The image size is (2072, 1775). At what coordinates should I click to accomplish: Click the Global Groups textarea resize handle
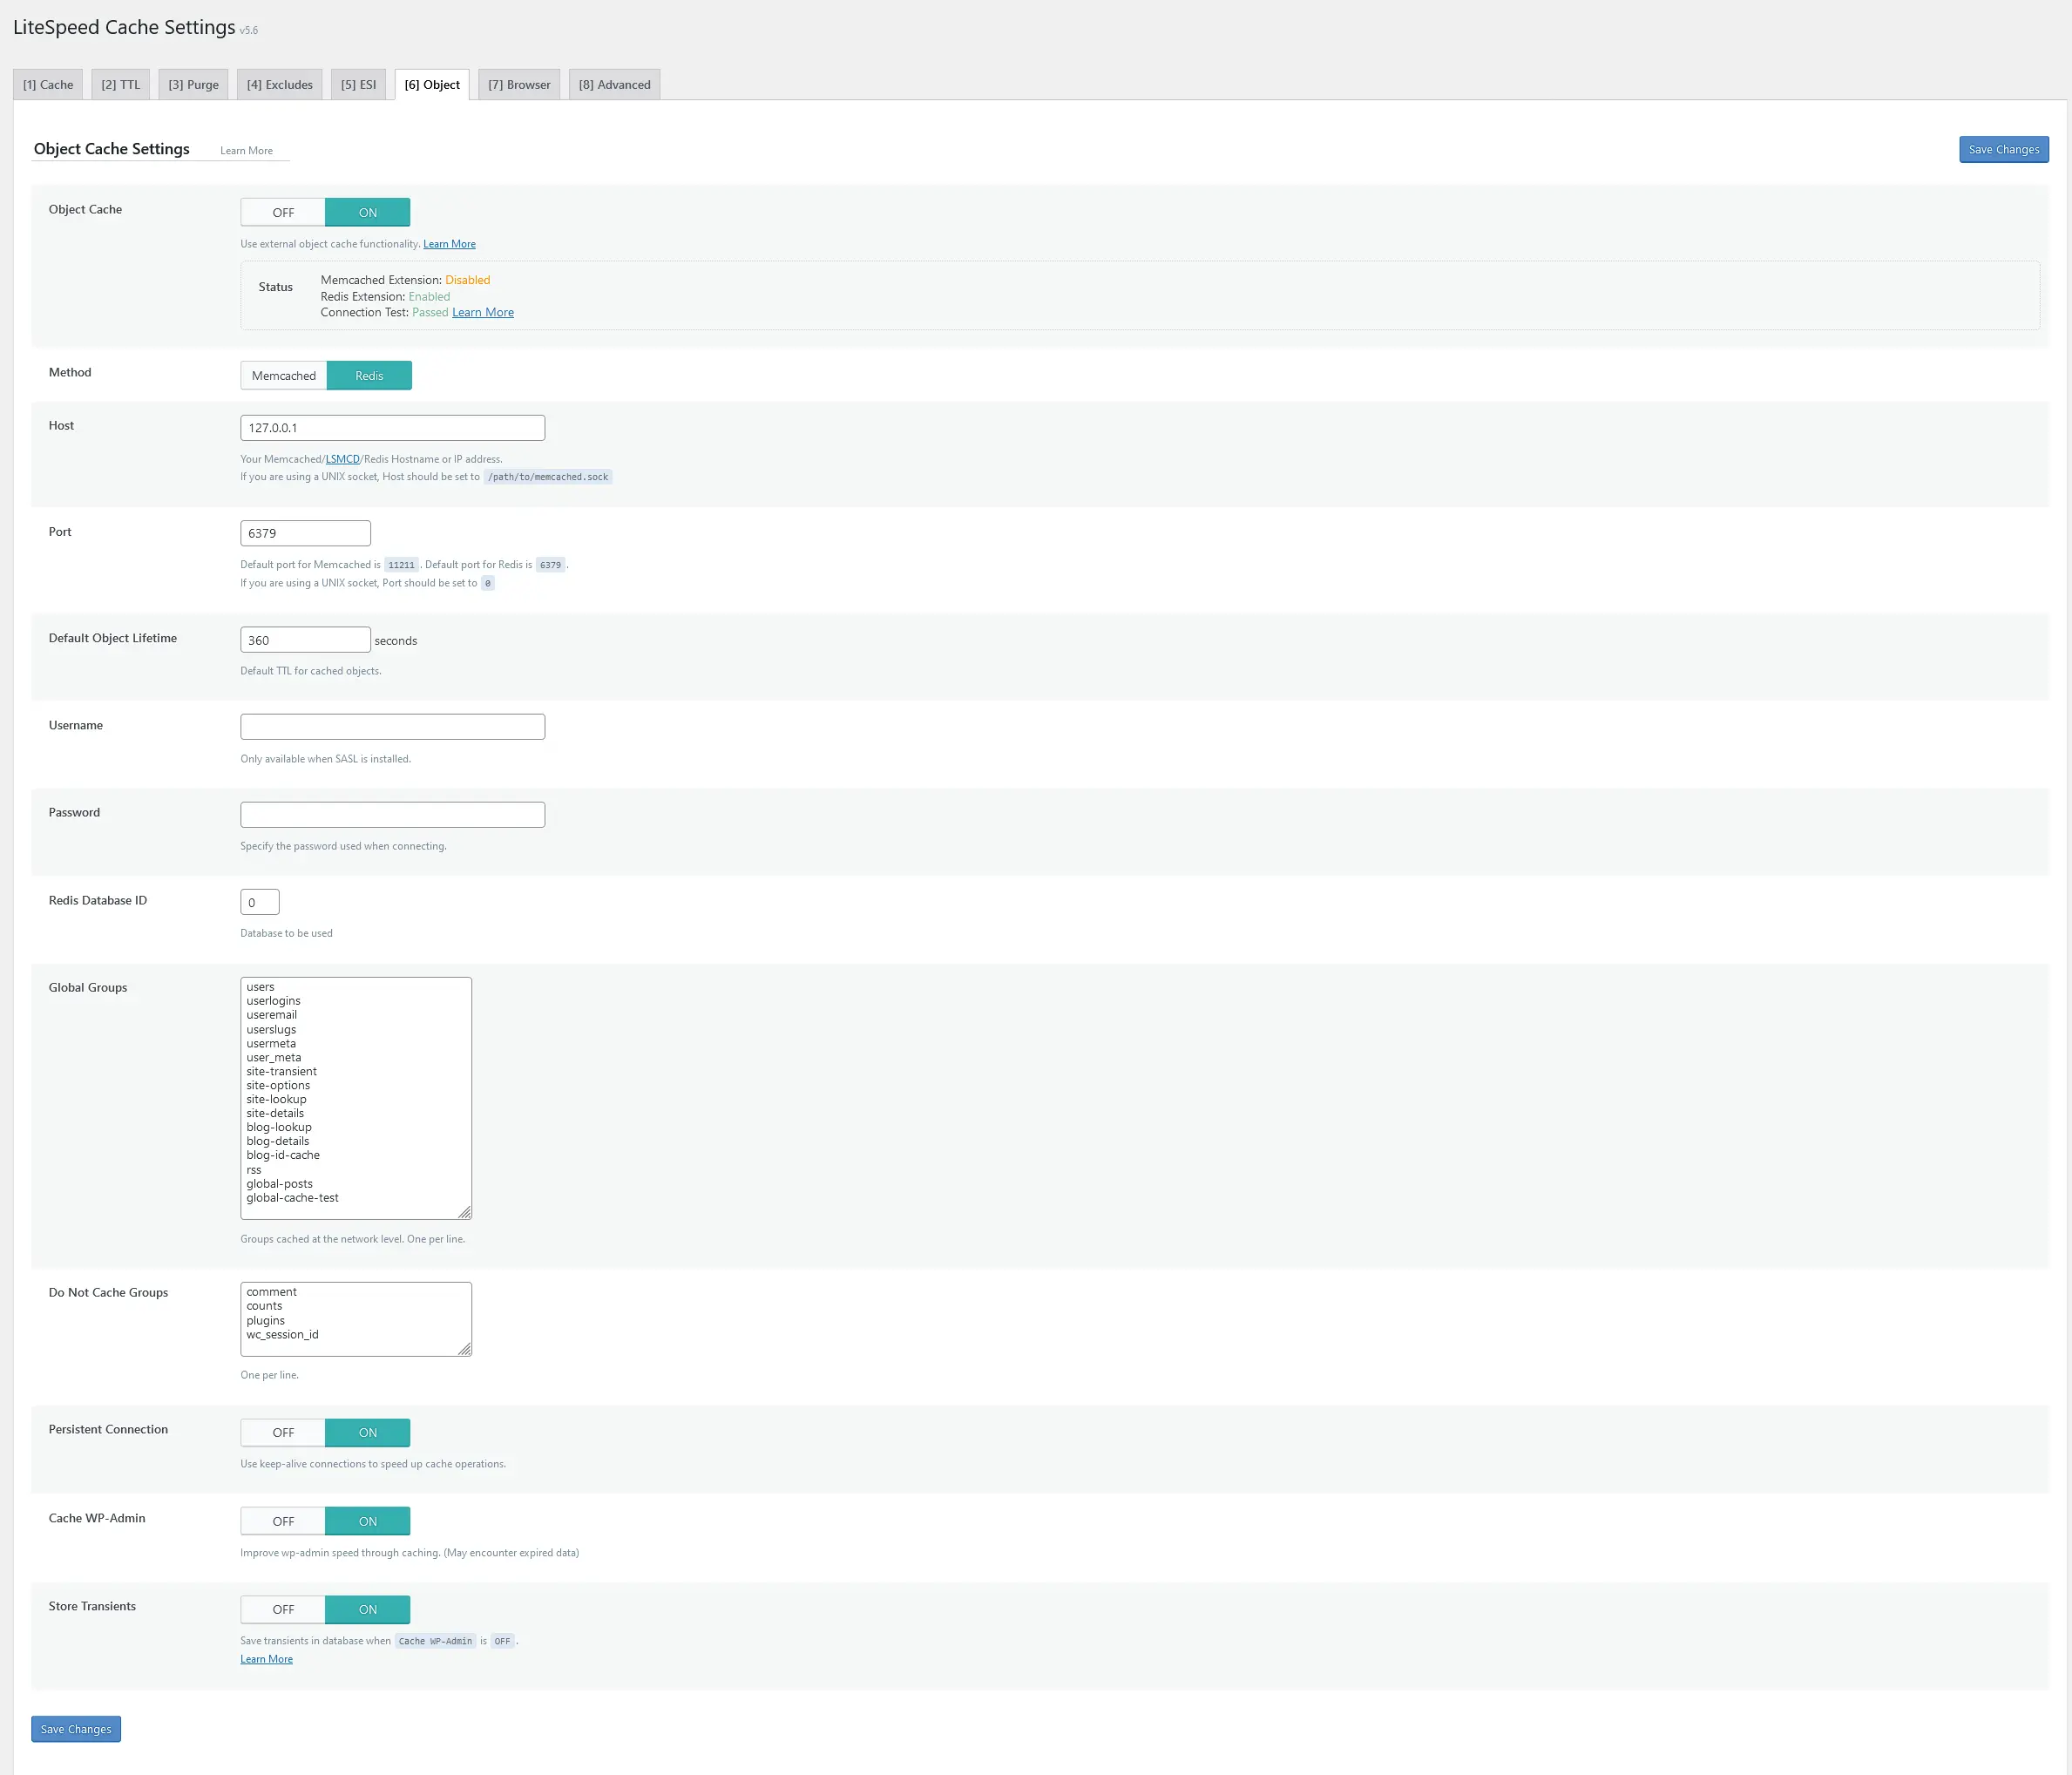pos(465,1213)
